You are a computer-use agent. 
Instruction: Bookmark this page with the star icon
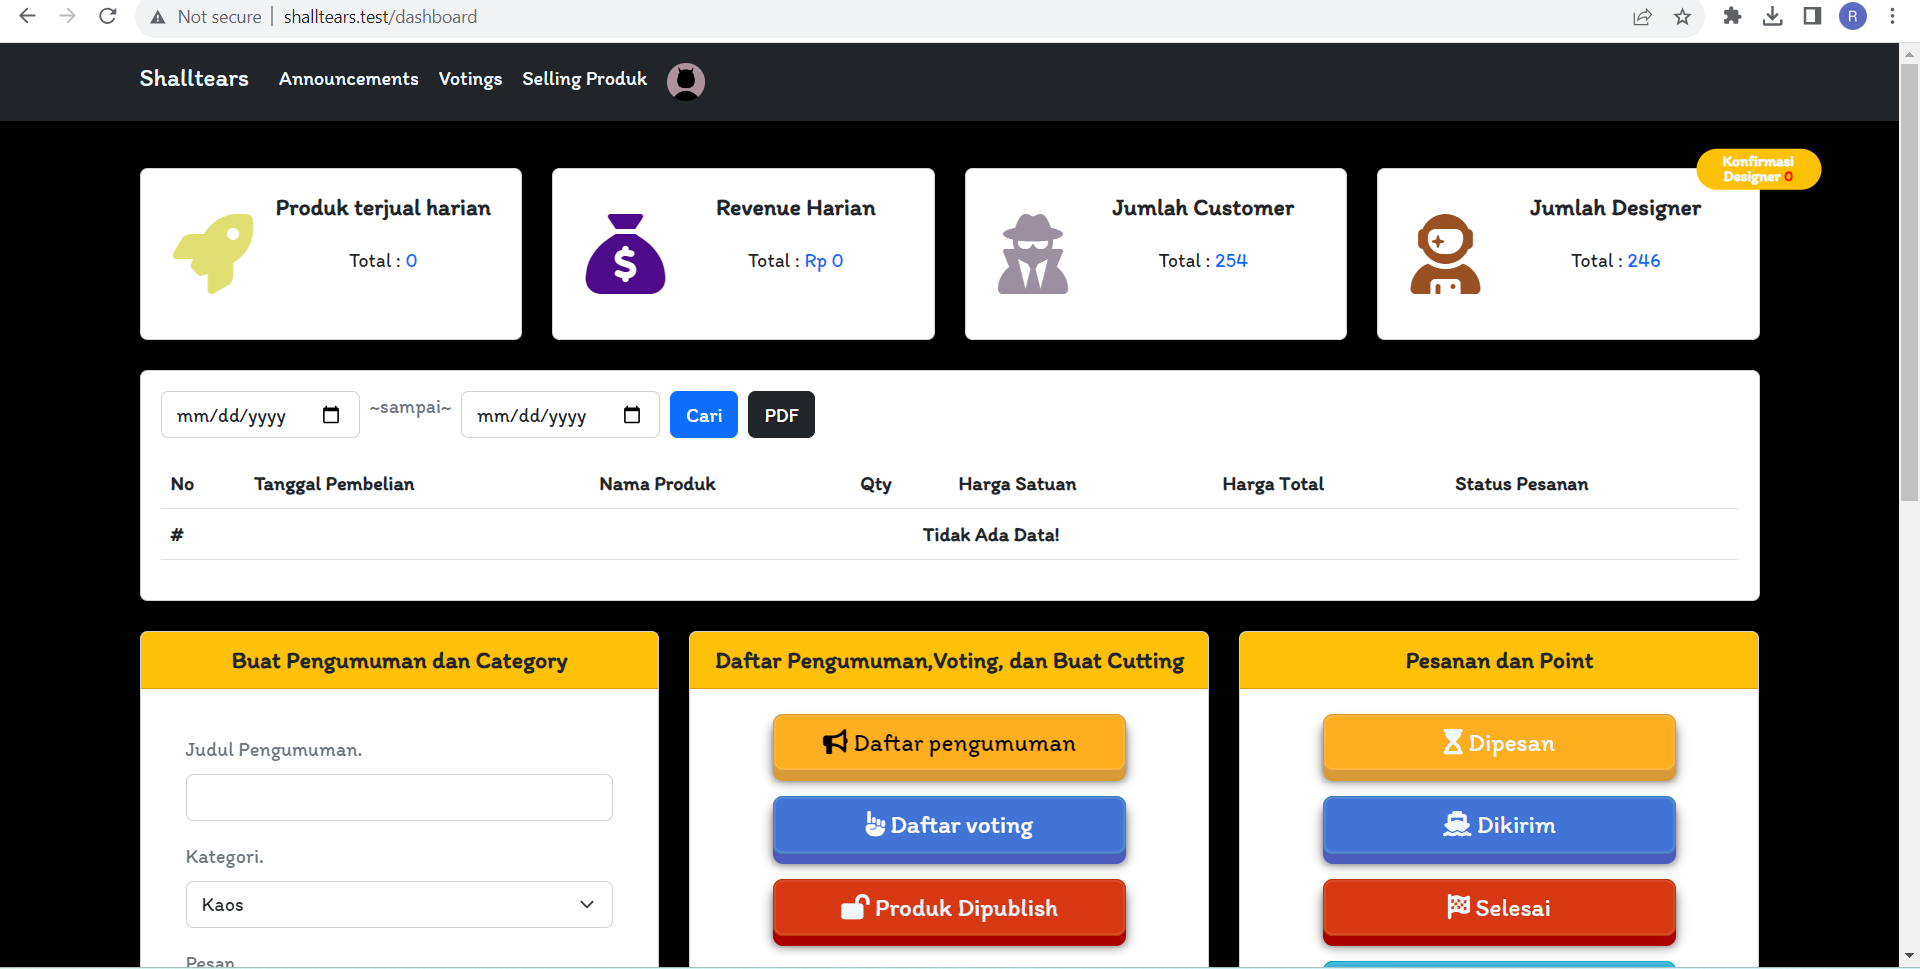(1683, 17)
